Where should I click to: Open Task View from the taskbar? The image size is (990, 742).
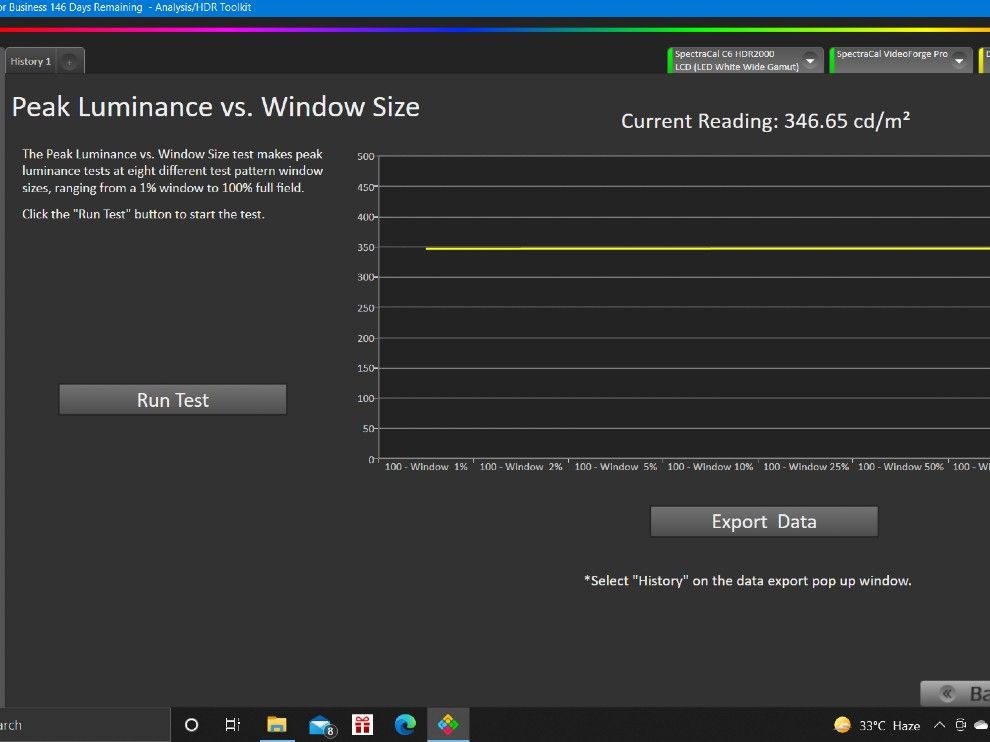[x=233, y=725]
